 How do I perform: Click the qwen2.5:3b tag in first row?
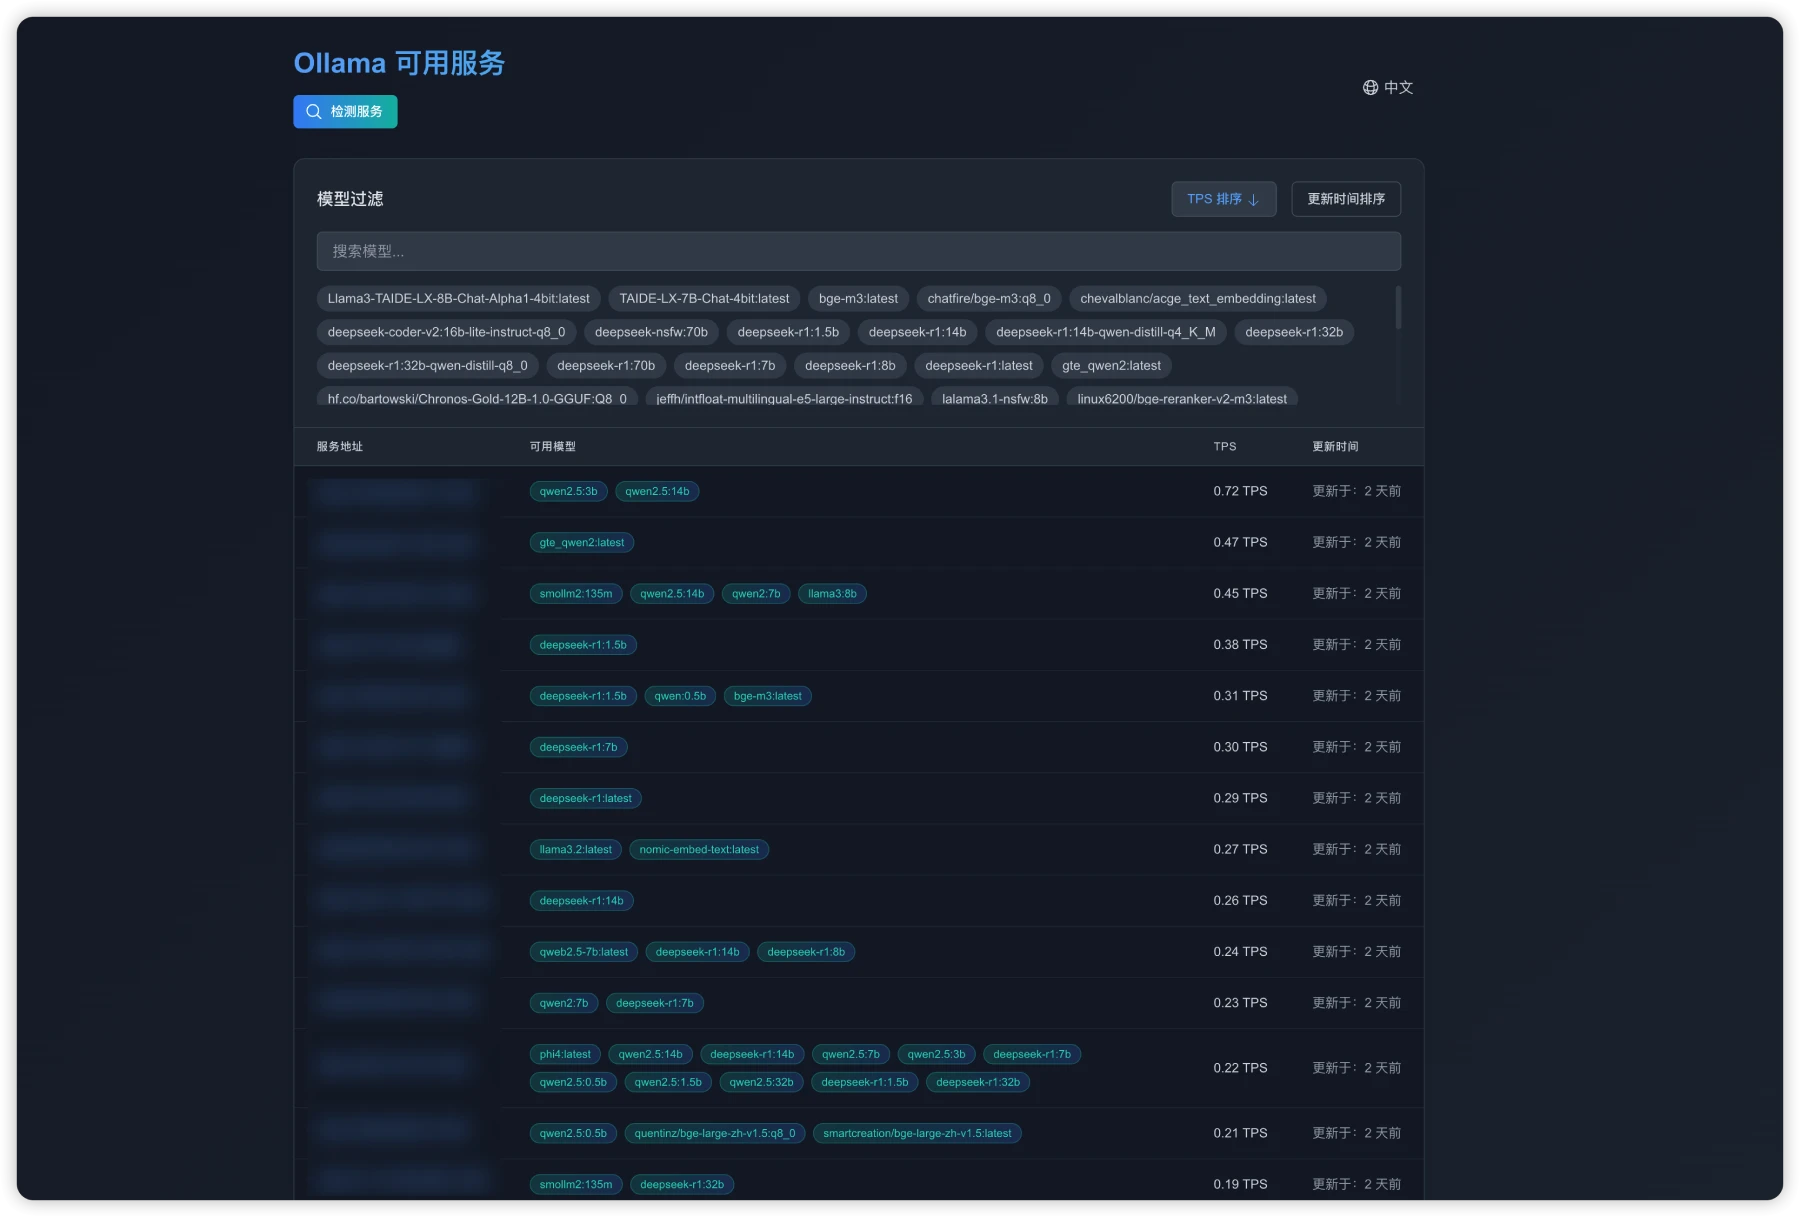[567, 491]
